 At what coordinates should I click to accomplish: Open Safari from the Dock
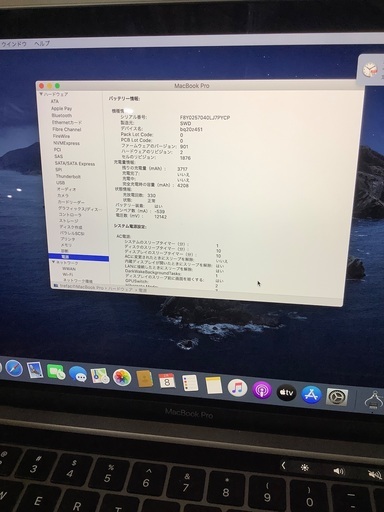(14, 368)
